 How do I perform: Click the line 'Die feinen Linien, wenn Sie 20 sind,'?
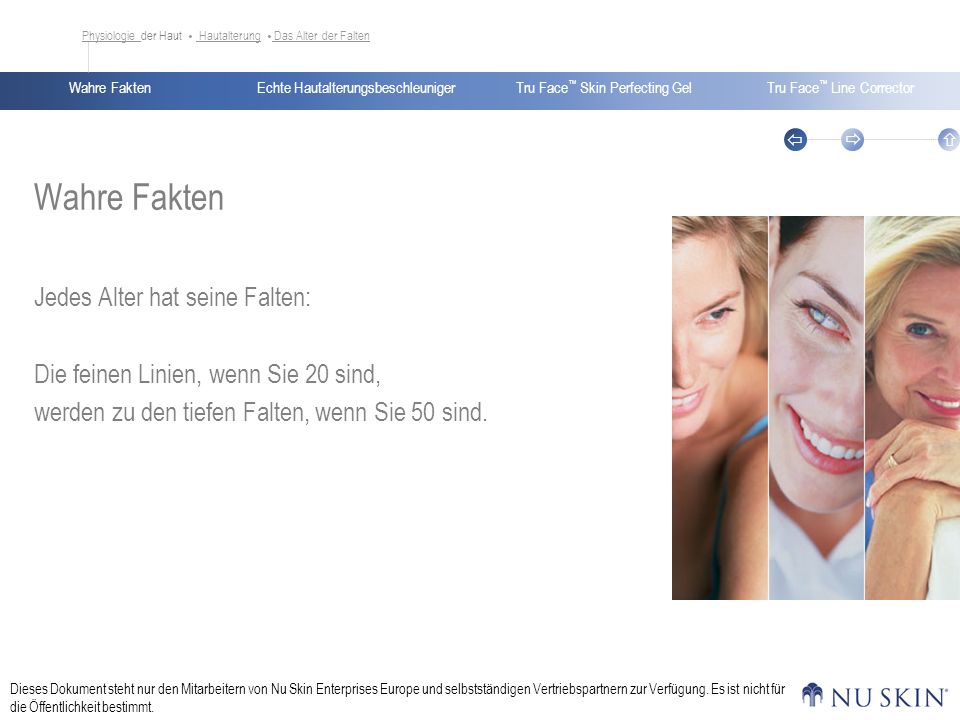point(207,374)
